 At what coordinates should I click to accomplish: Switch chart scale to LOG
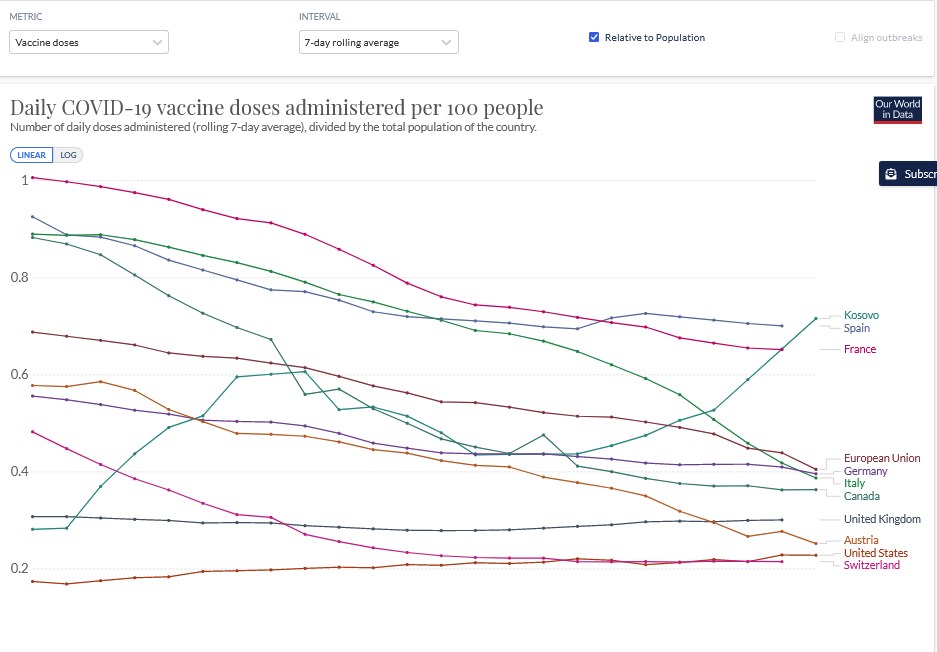[68, 155]
